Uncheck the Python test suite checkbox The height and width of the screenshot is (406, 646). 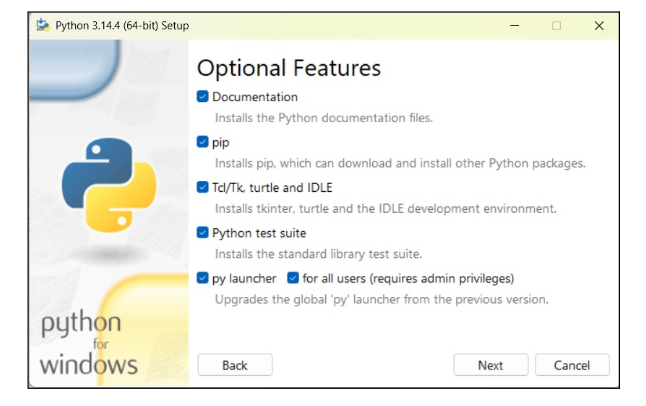[203, 233]
